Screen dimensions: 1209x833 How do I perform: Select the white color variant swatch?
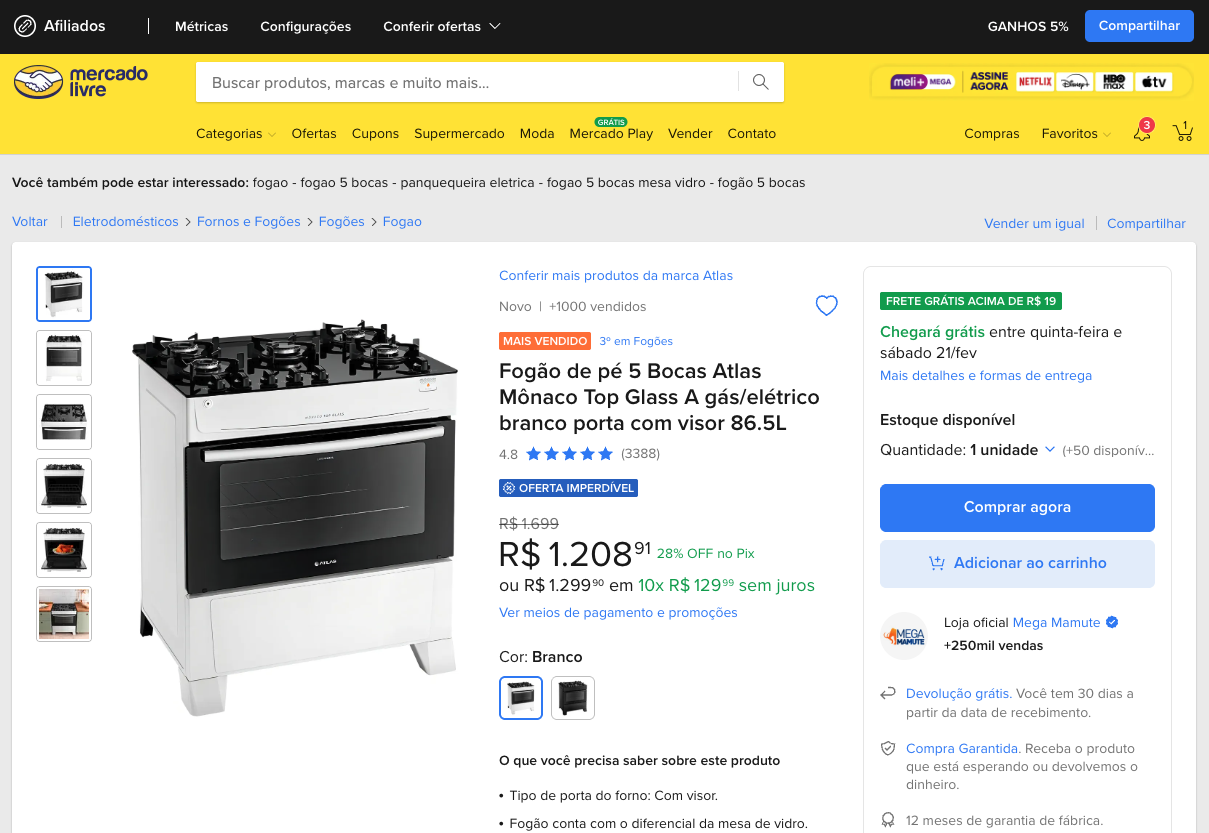coord(521,698)
